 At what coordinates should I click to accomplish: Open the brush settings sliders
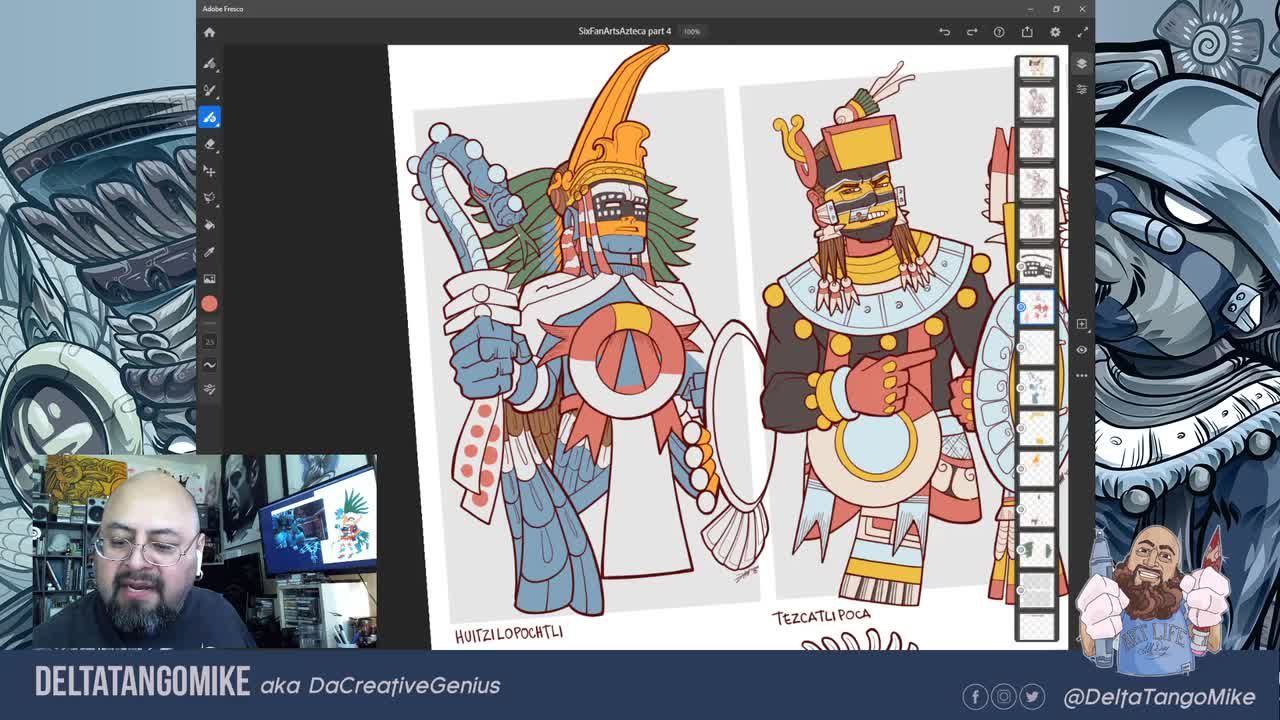click(209, 389)
